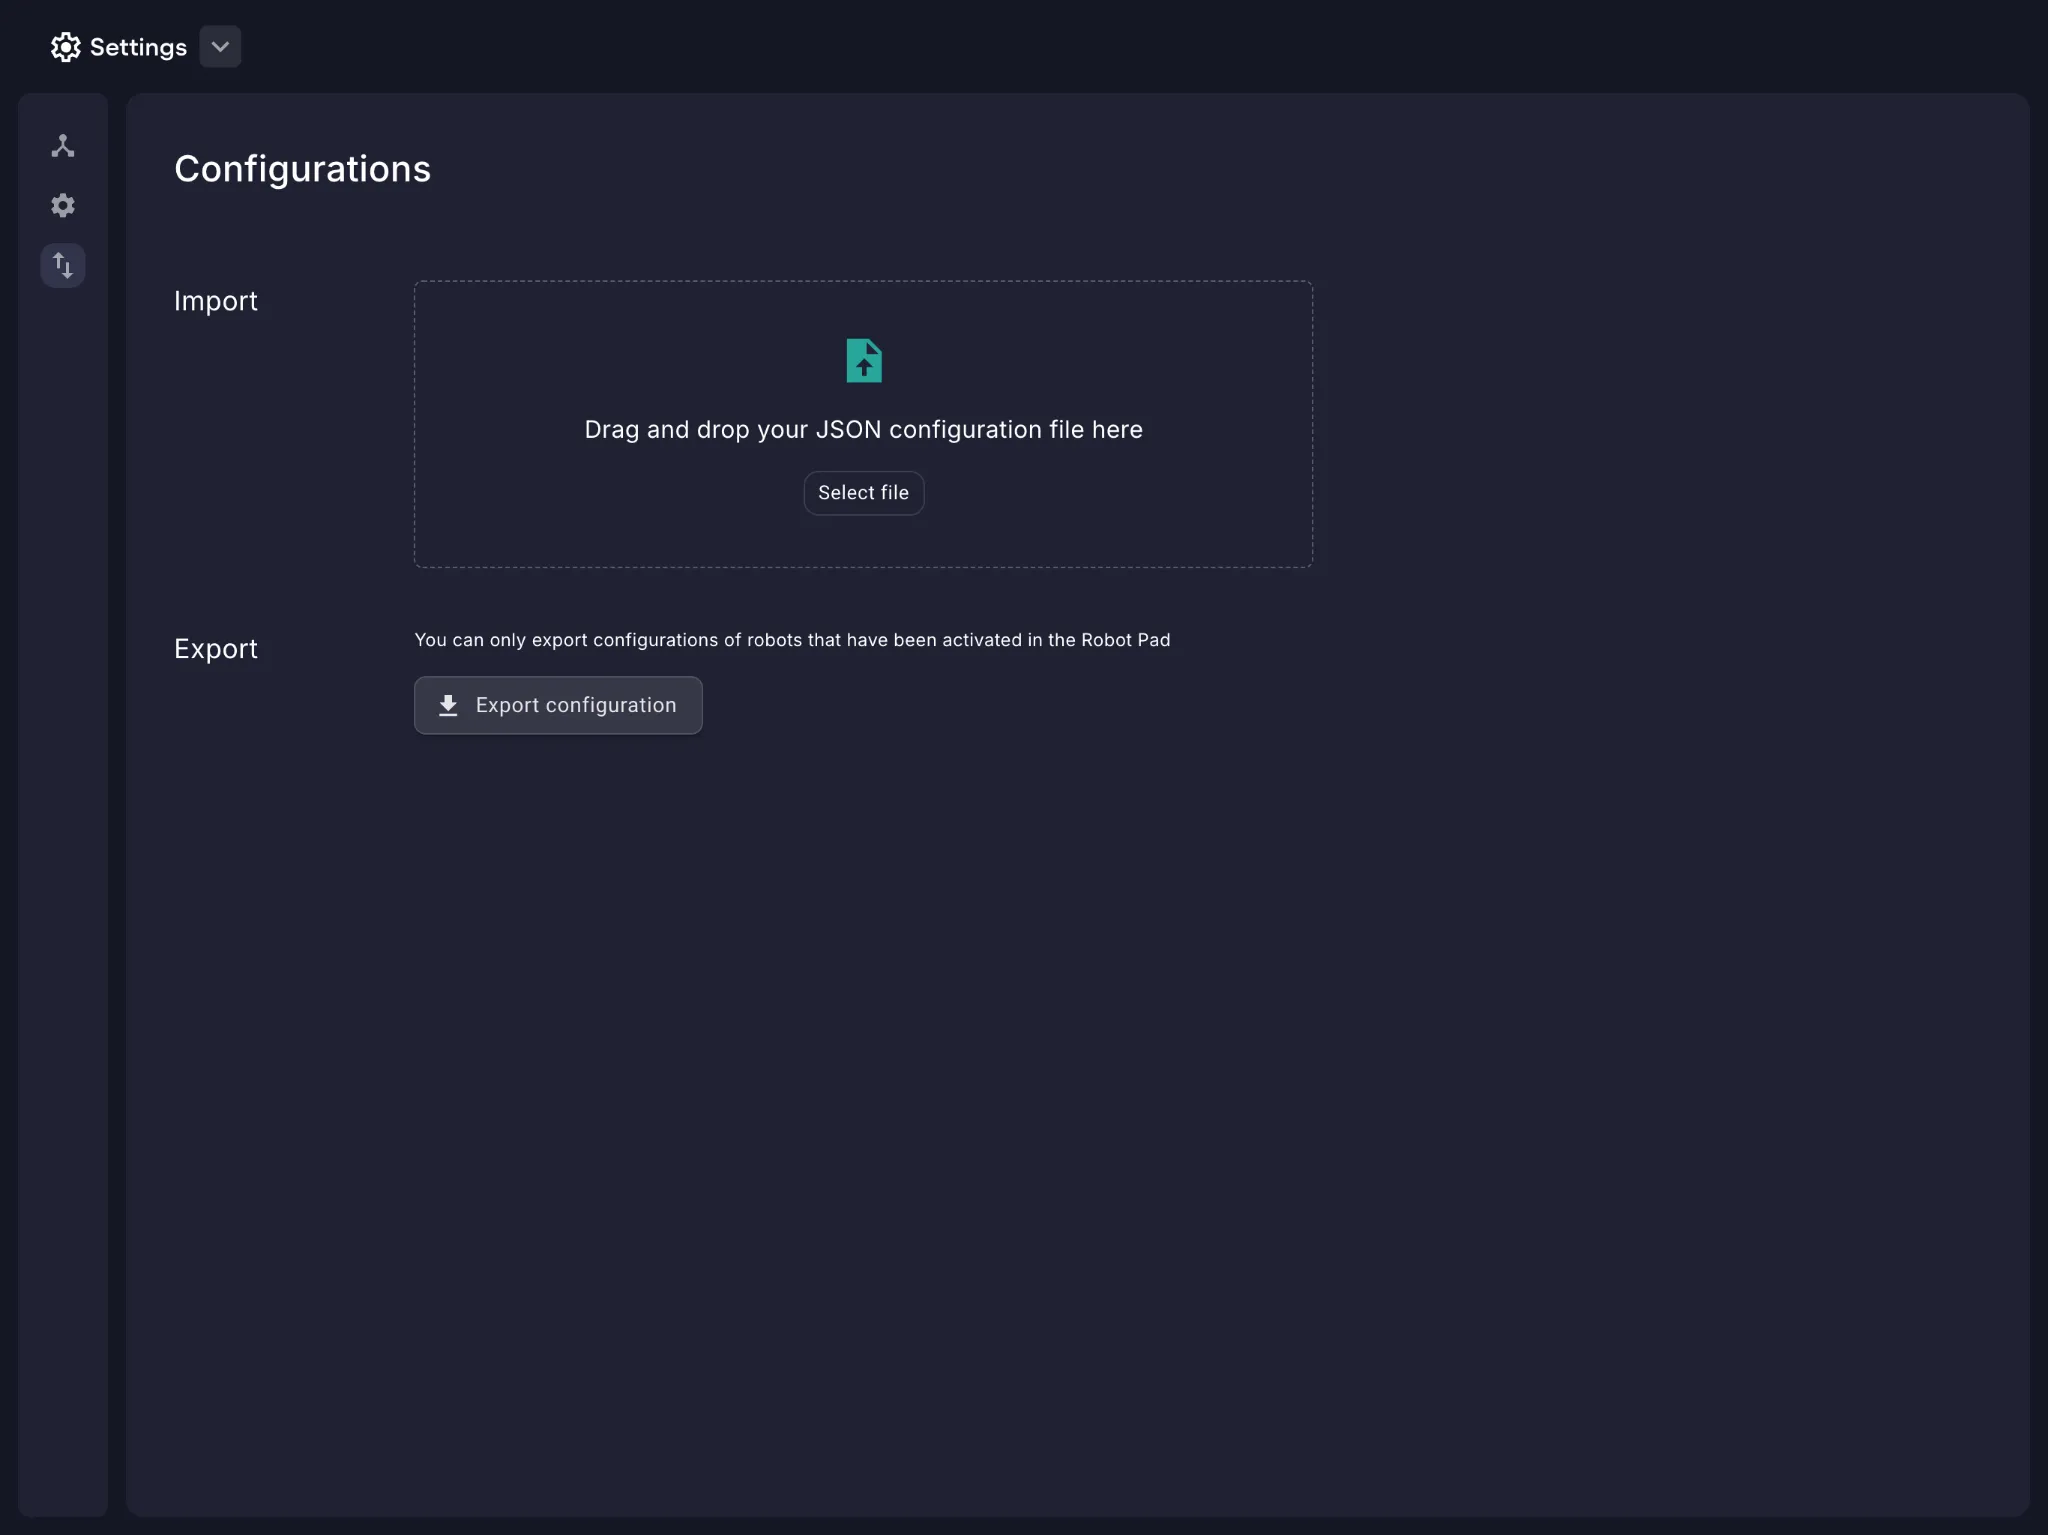Click the Settings gear icon in header

[x=65, y=47]
